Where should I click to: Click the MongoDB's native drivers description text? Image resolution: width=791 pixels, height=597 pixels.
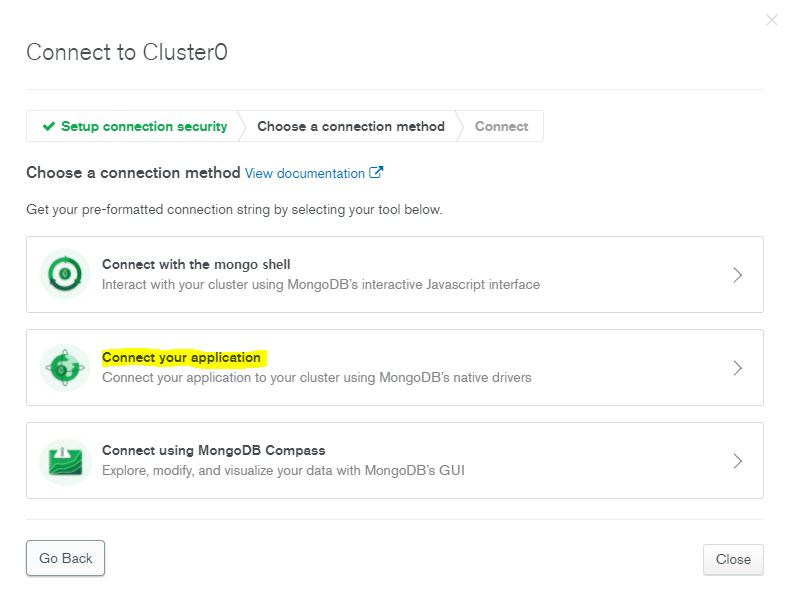coord(317,377)
